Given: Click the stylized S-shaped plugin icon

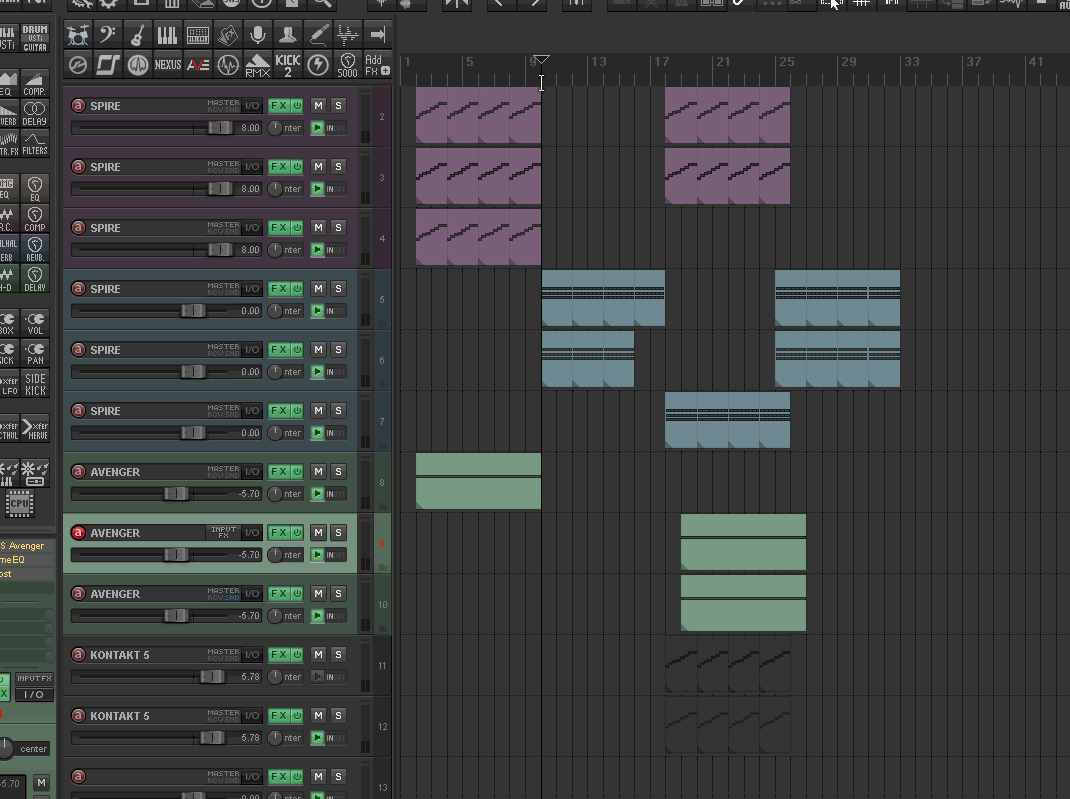Looking at the screenshot, I should point(108,65).
